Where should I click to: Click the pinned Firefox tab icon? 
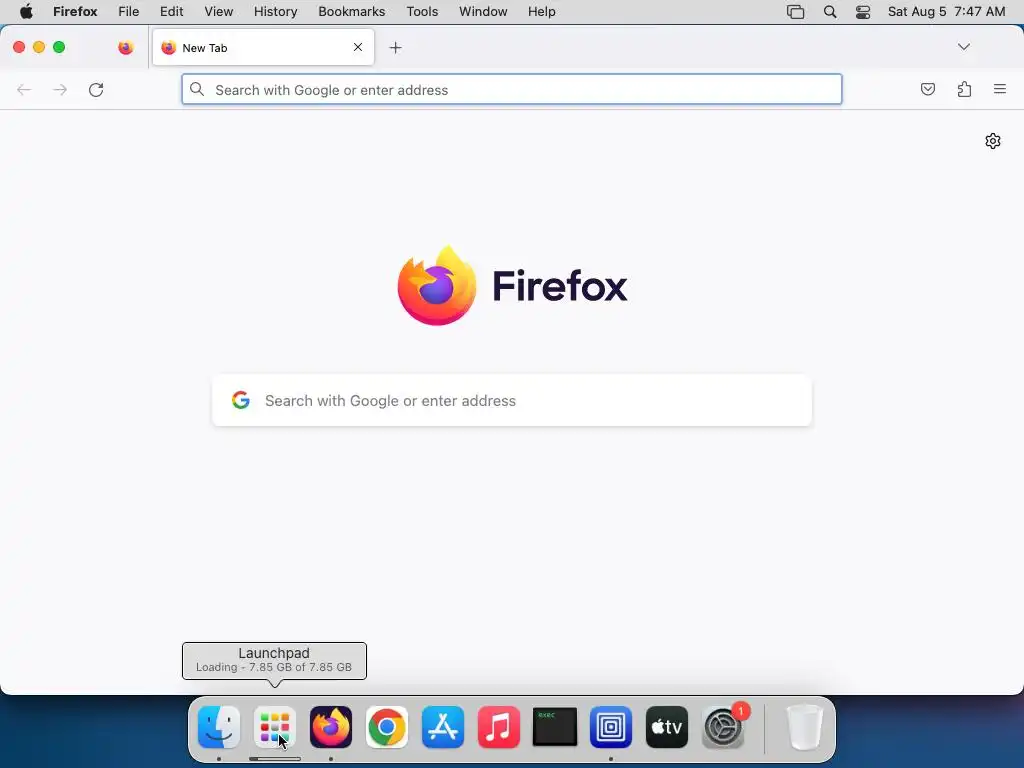[x=125, y=48]
